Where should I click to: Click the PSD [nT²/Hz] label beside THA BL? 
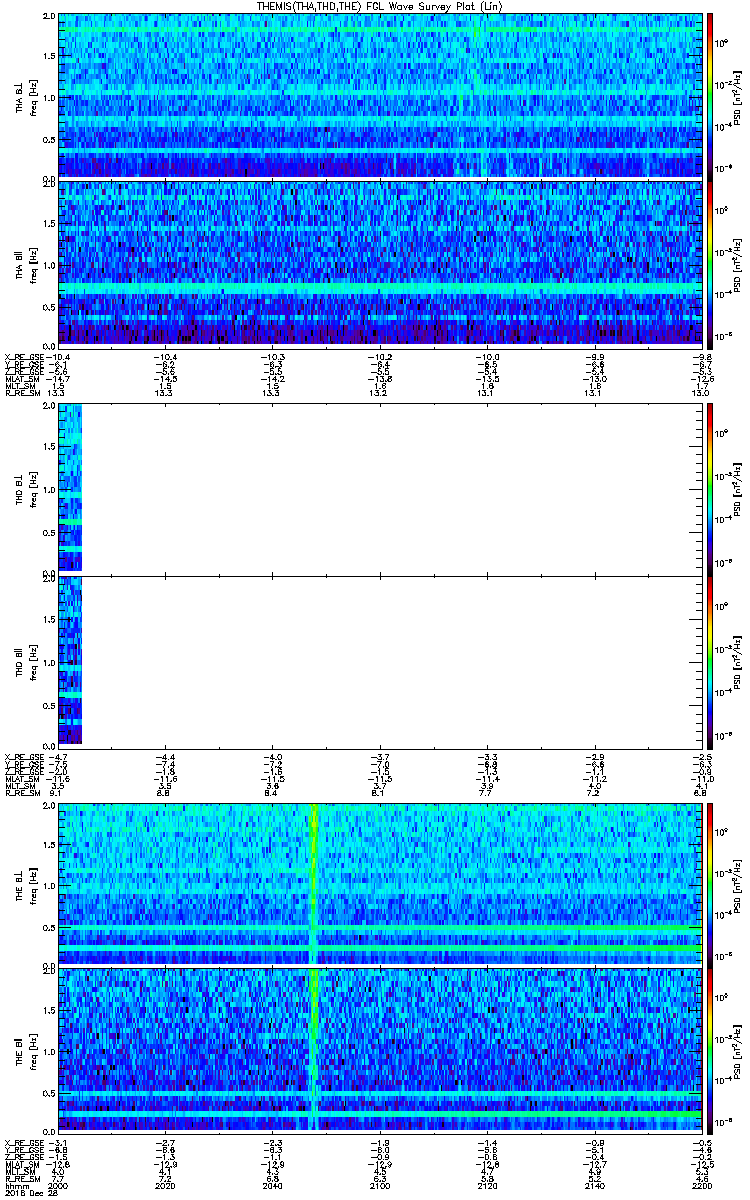pyautogui.click(x=737, y=96)
